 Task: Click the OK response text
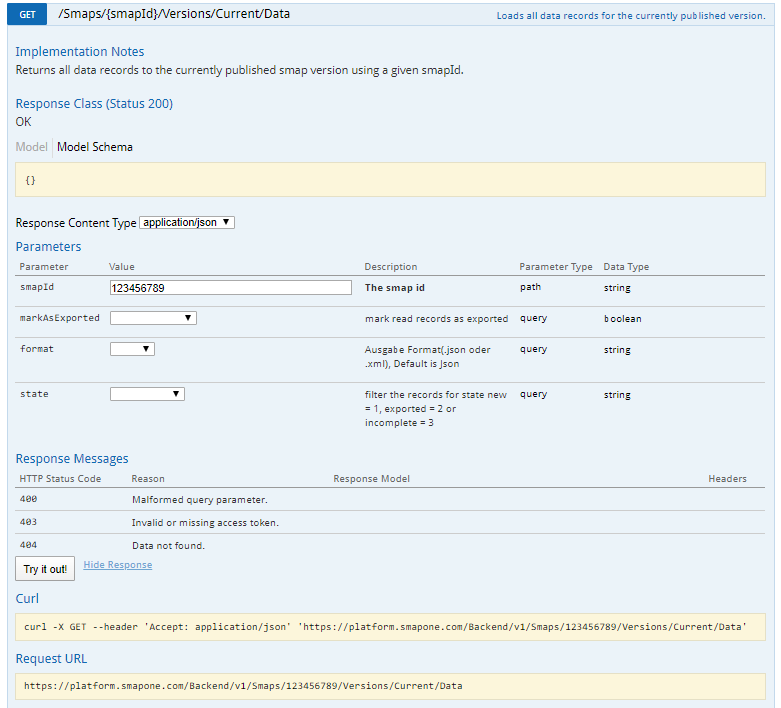(x=23, y=122)
